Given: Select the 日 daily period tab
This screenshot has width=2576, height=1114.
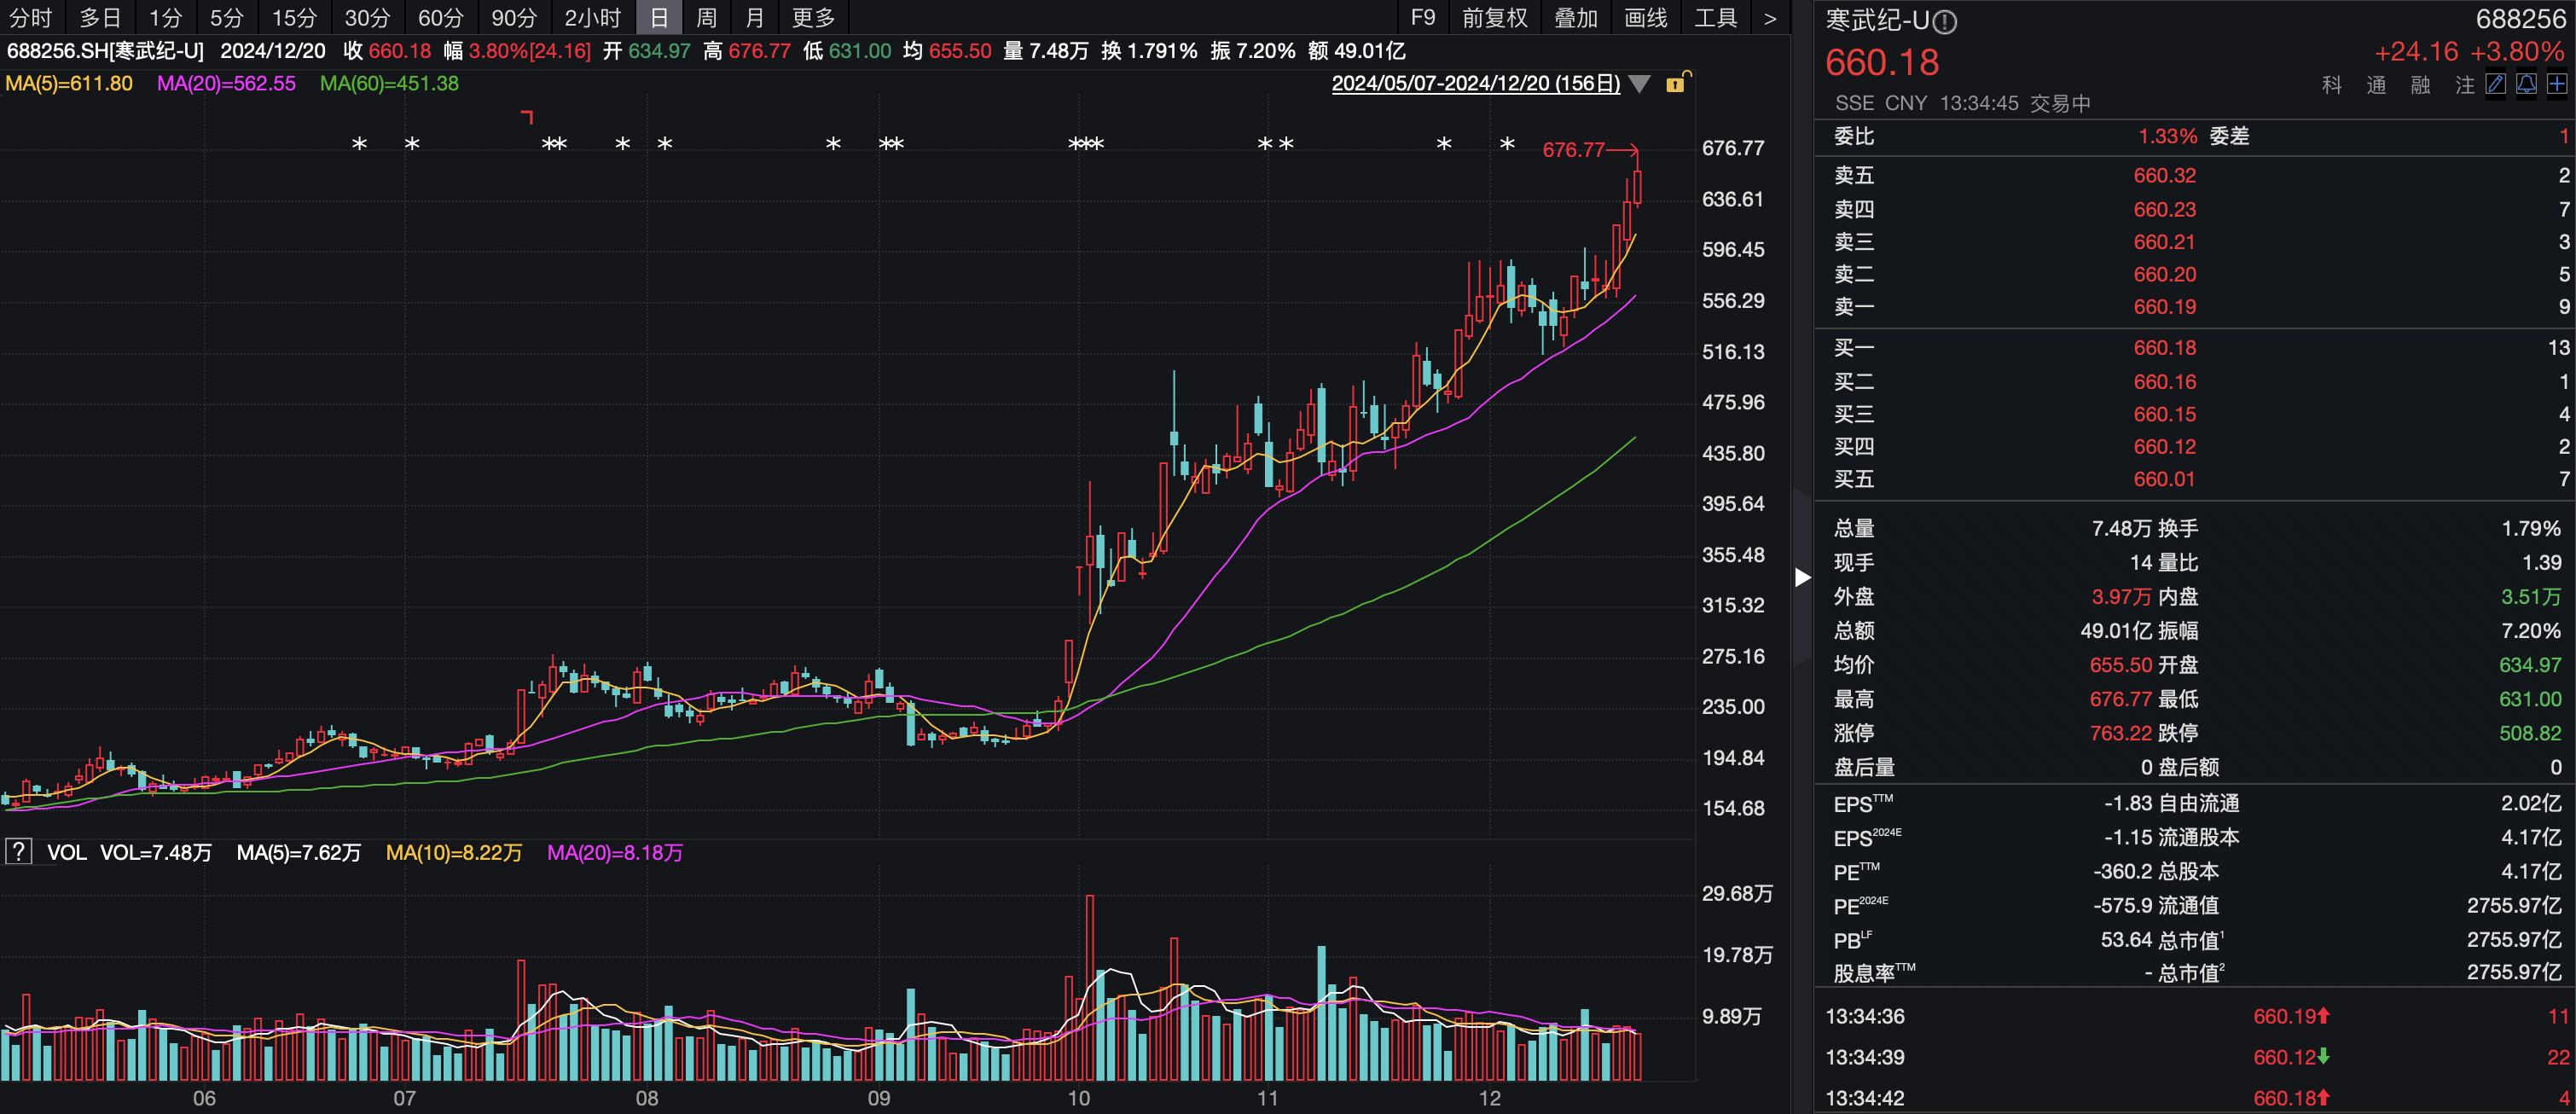Looking at the screenshot, I should [x=659, y=18].
